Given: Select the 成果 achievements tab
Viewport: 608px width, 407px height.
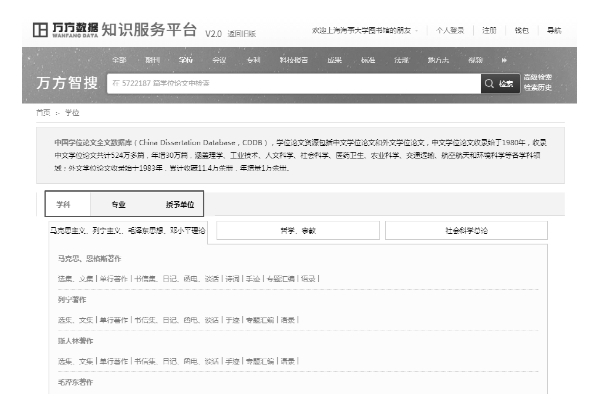Looking at the screenshot, I should coord(334,60).
